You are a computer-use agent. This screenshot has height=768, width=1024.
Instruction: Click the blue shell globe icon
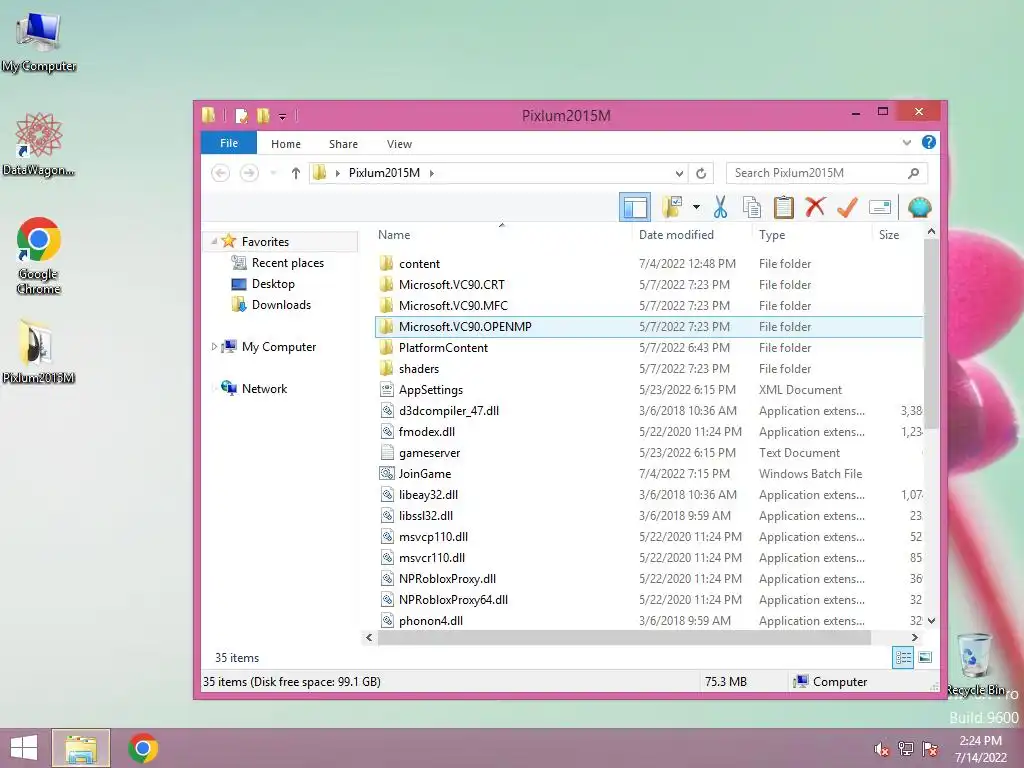click(x=920, y=208)
